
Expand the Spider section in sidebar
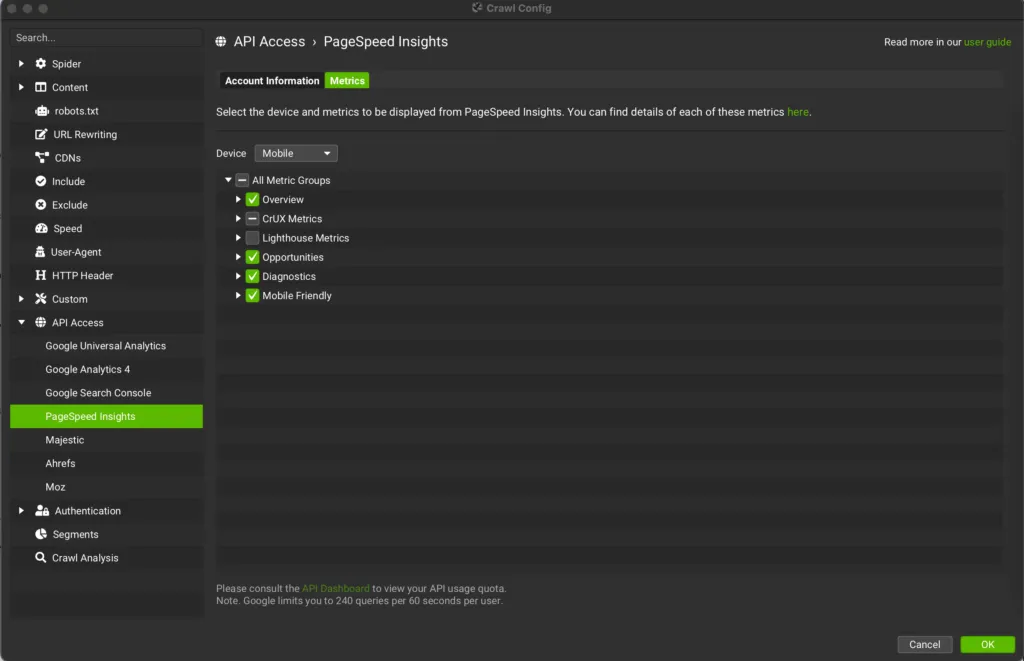click(x=21, y=63)
